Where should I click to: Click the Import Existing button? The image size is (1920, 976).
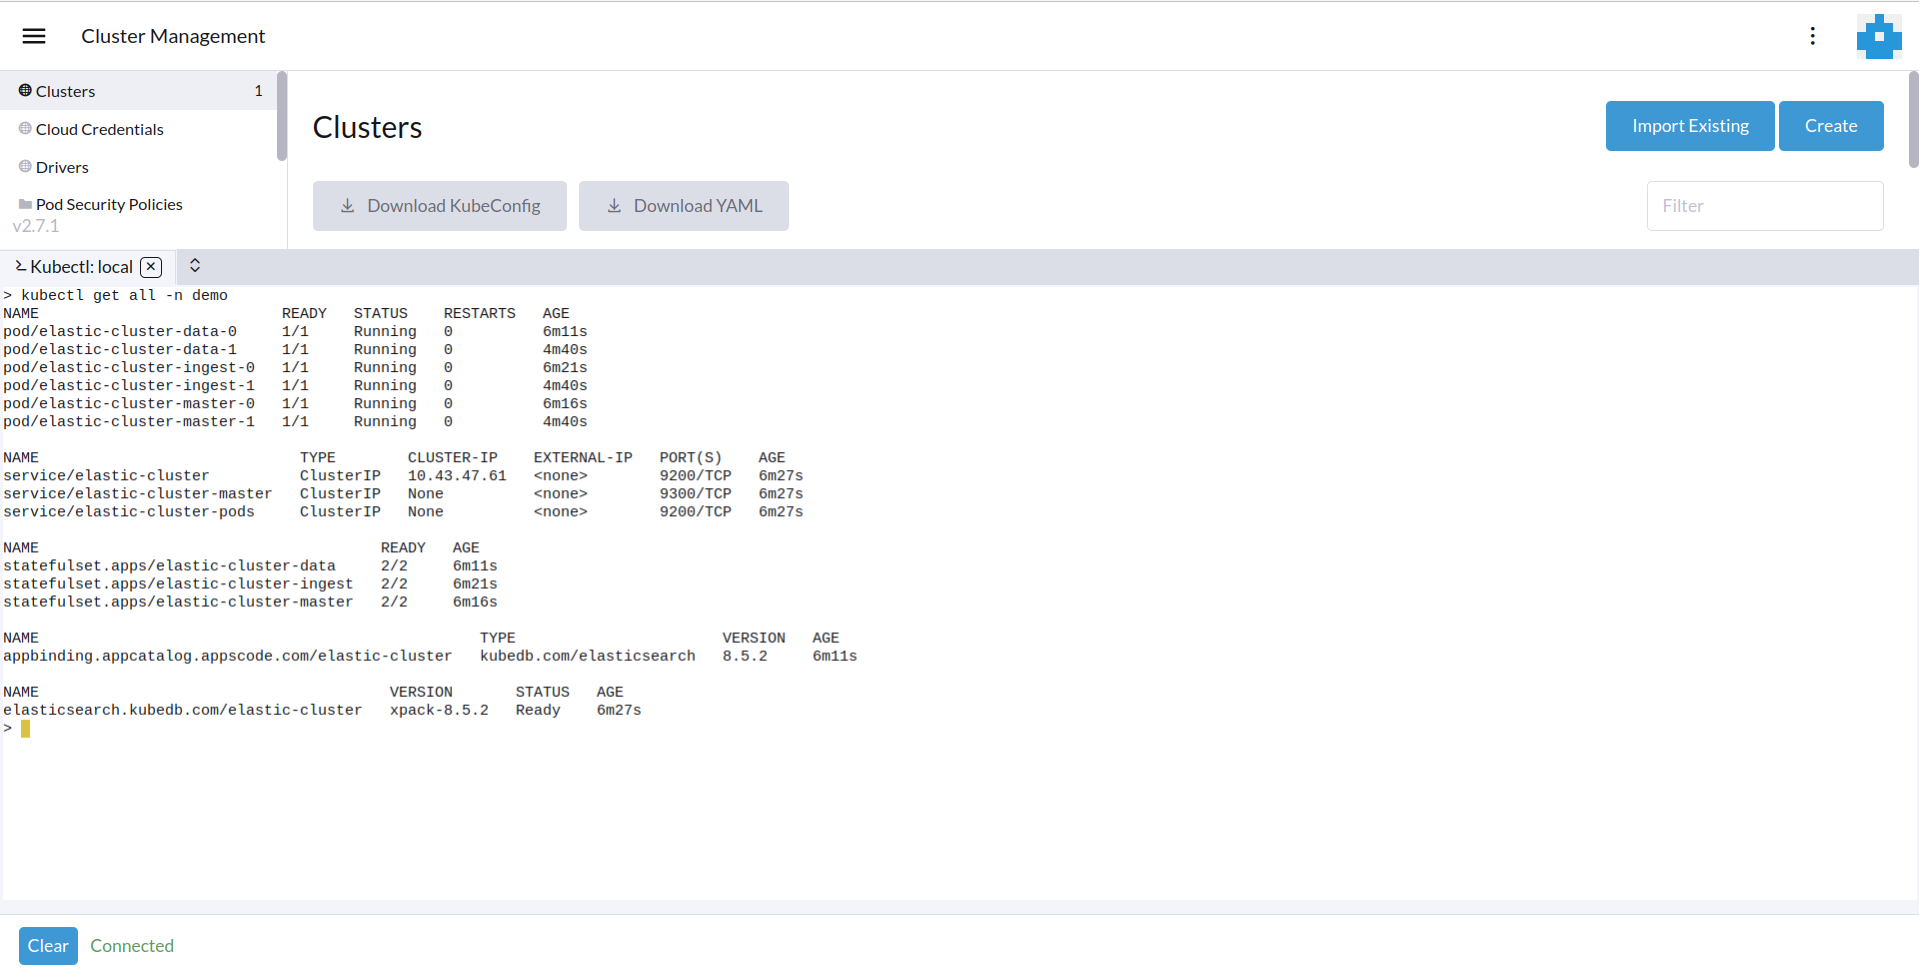pos(1689,126)
